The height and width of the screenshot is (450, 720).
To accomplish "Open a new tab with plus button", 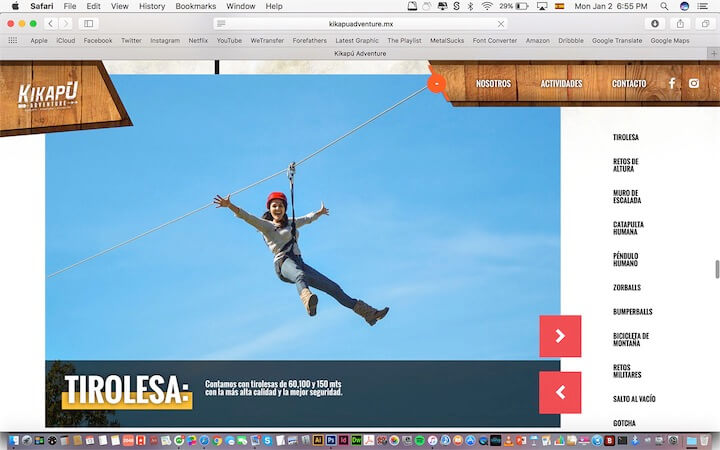I will tap(712, 53).
